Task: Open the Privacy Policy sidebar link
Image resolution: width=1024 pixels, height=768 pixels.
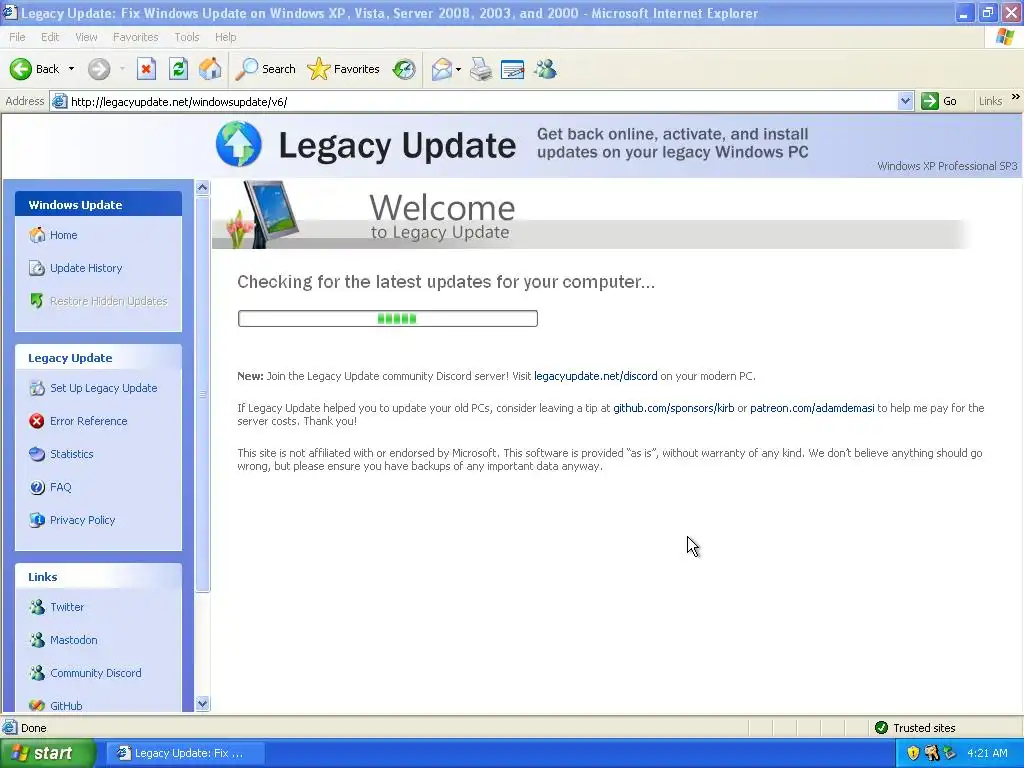Action: [82, 520]
